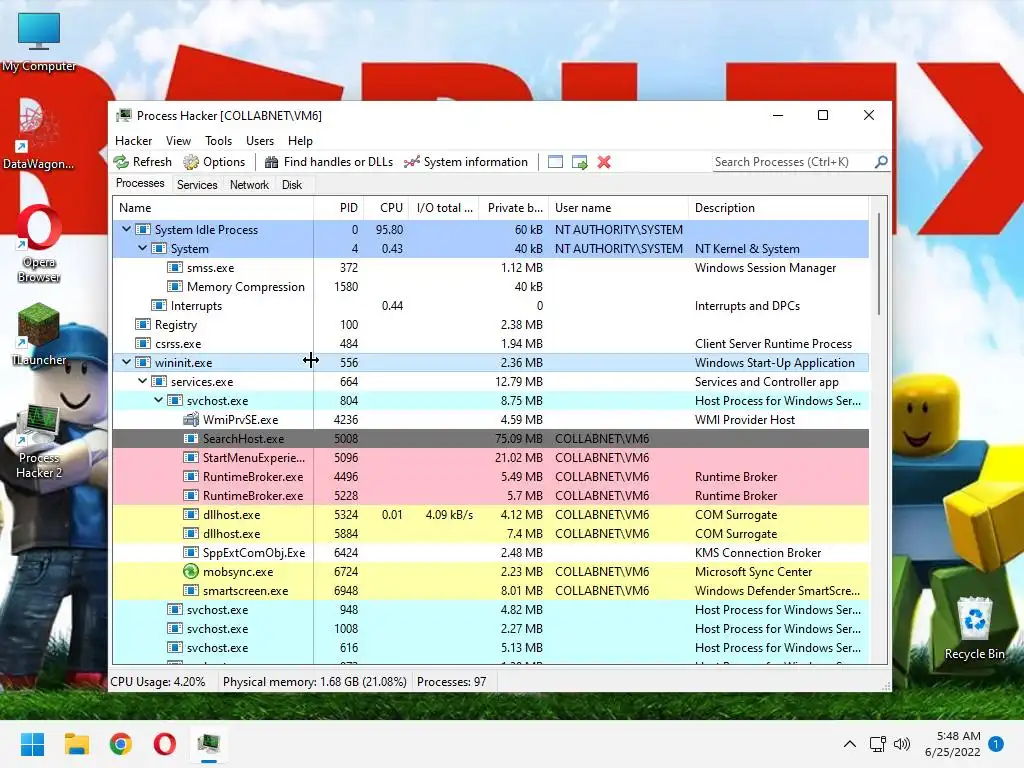Click the red X terminate icon
Image resolution: width=1024 pixels, height=768 pixels.
pyautogui.click(x=604, y=162)
